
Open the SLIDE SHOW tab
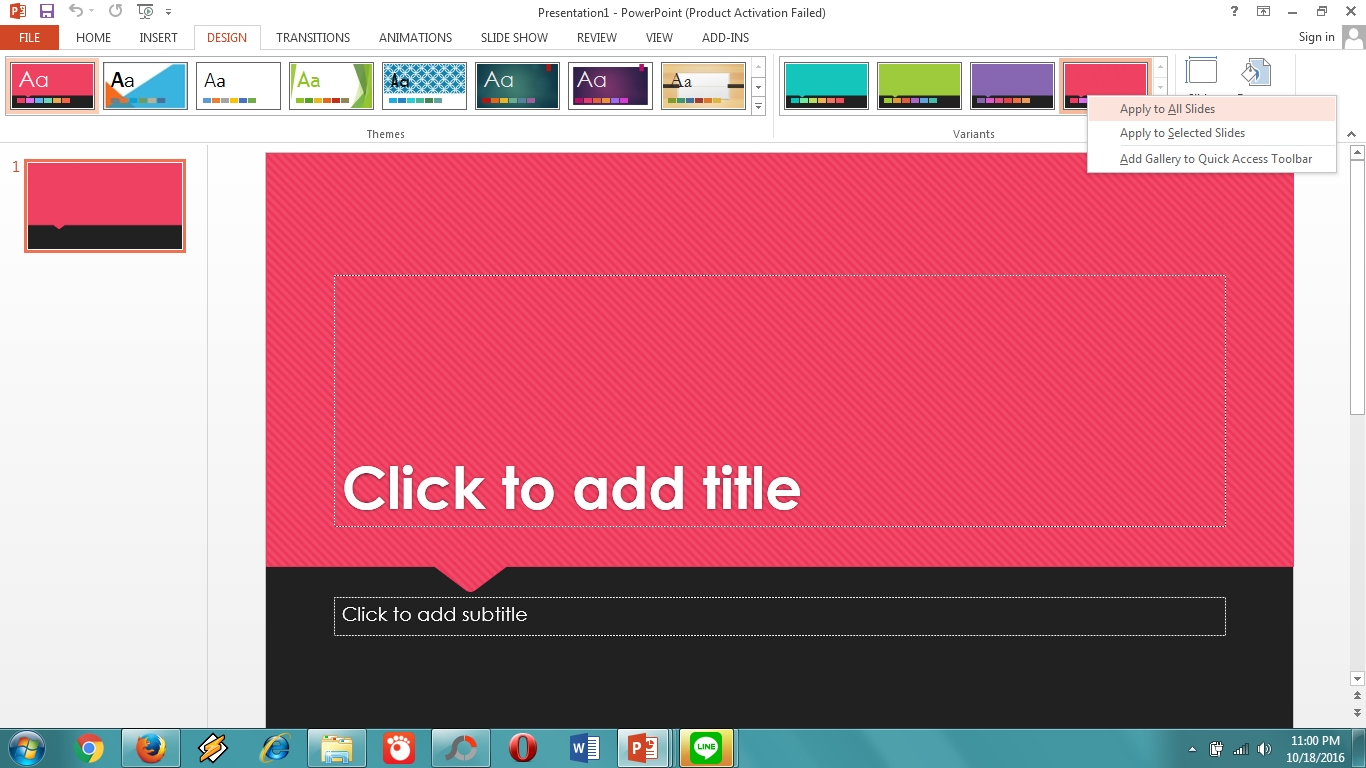tap(514, 38)
